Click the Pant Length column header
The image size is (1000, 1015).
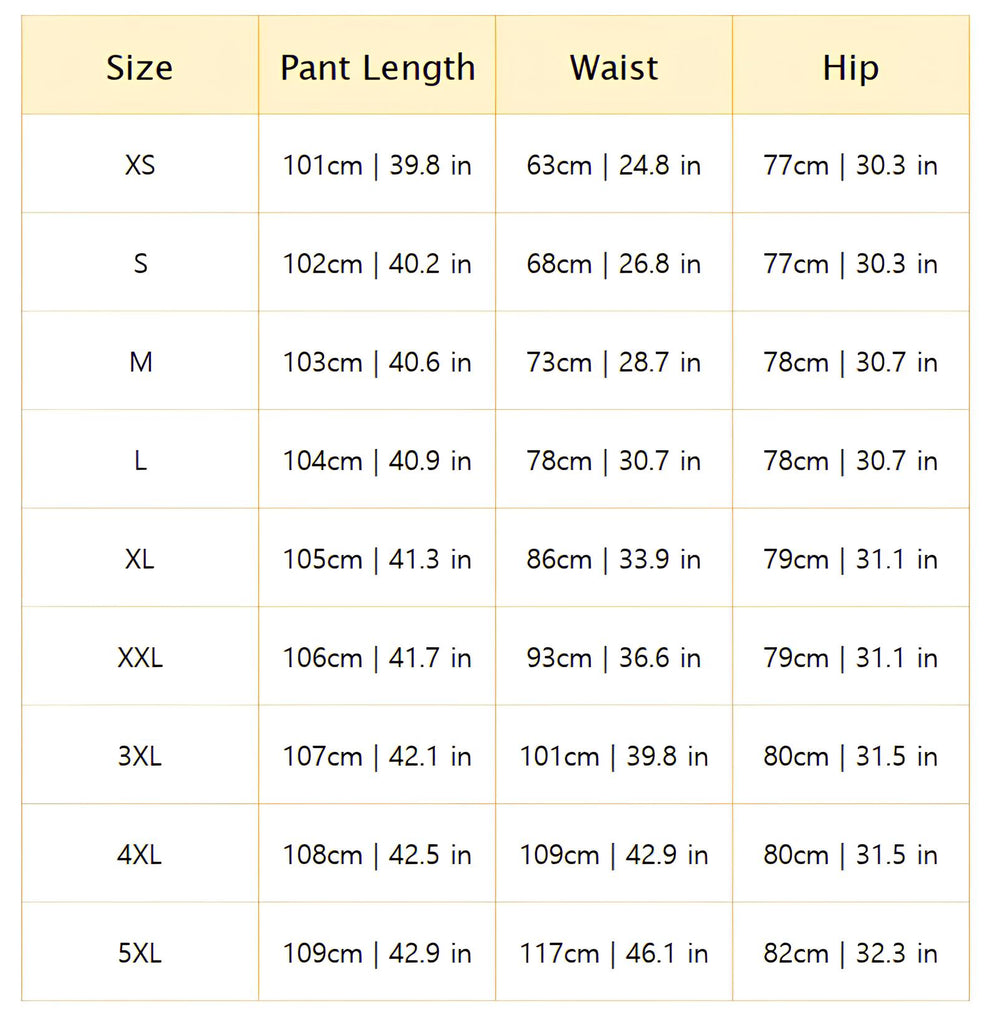pyautogui.click(x=377, y=68)
